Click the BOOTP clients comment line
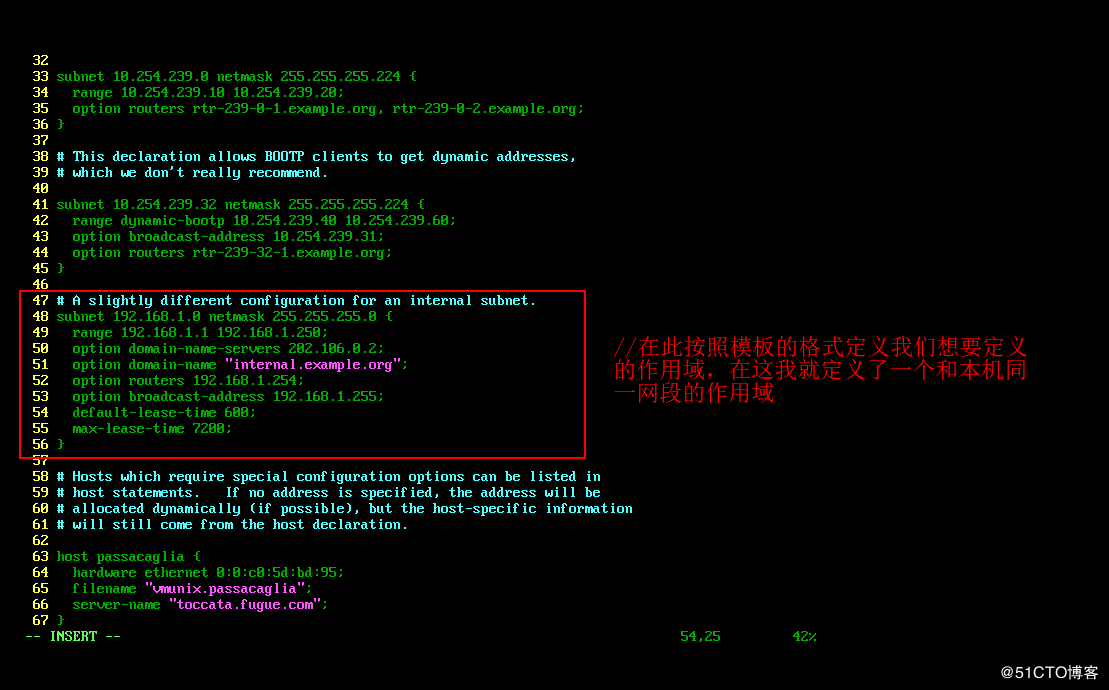This screenshot has height=690, width=1109. (x=316, y=157)
